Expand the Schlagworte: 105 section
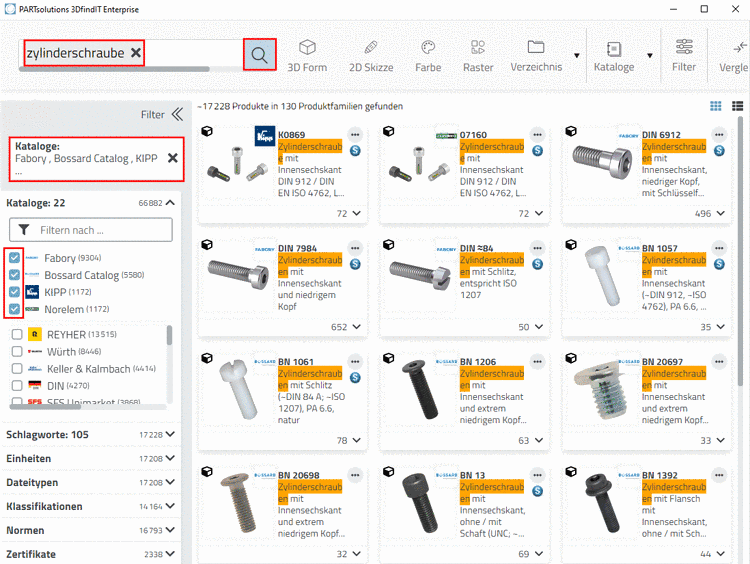 [170, 434]
